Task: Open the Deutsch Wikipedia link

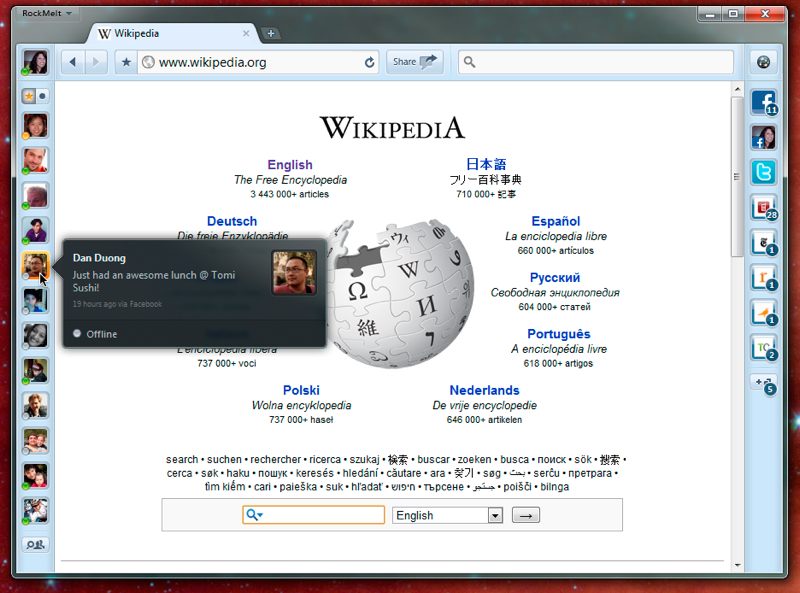Action: (232, 221)
